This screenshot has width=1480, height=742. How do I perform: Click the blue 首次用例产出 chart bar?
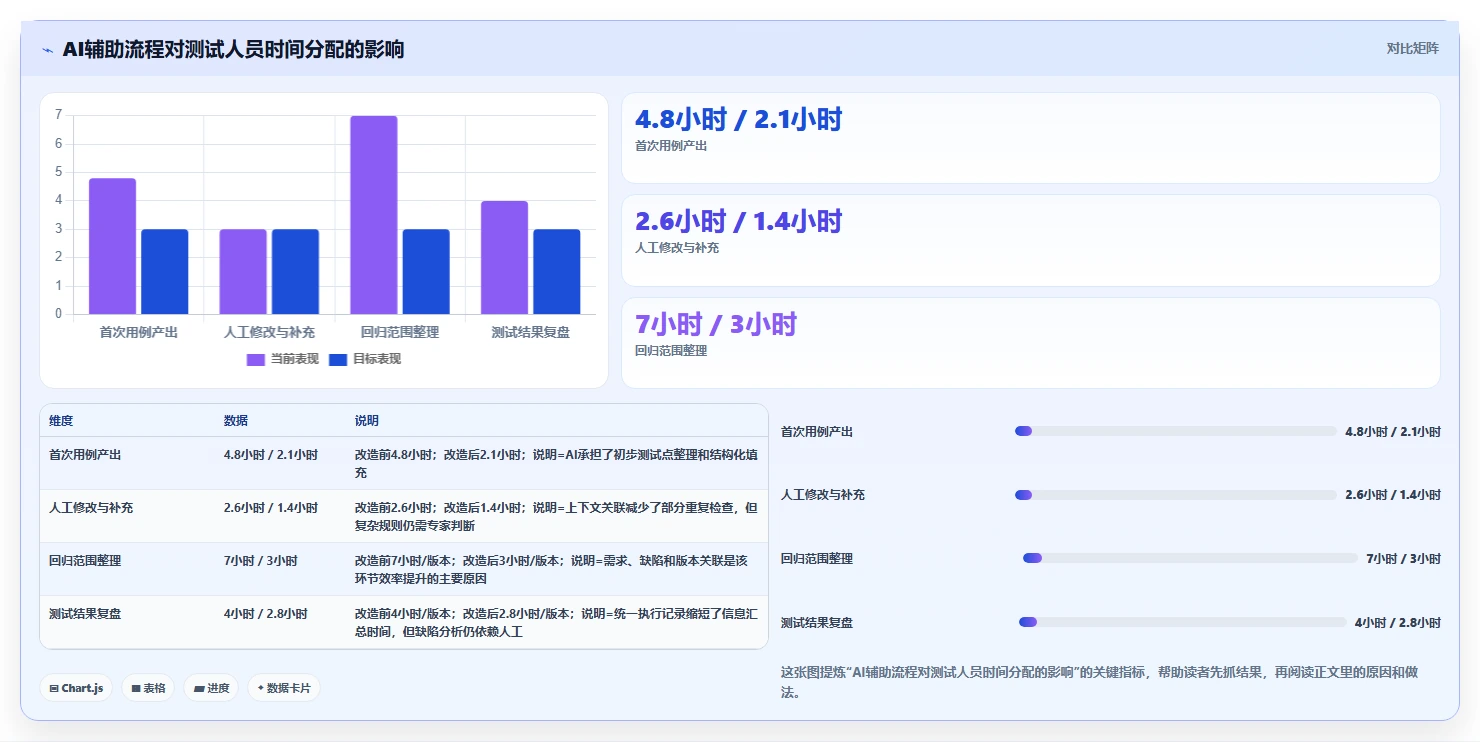(164, 272)
